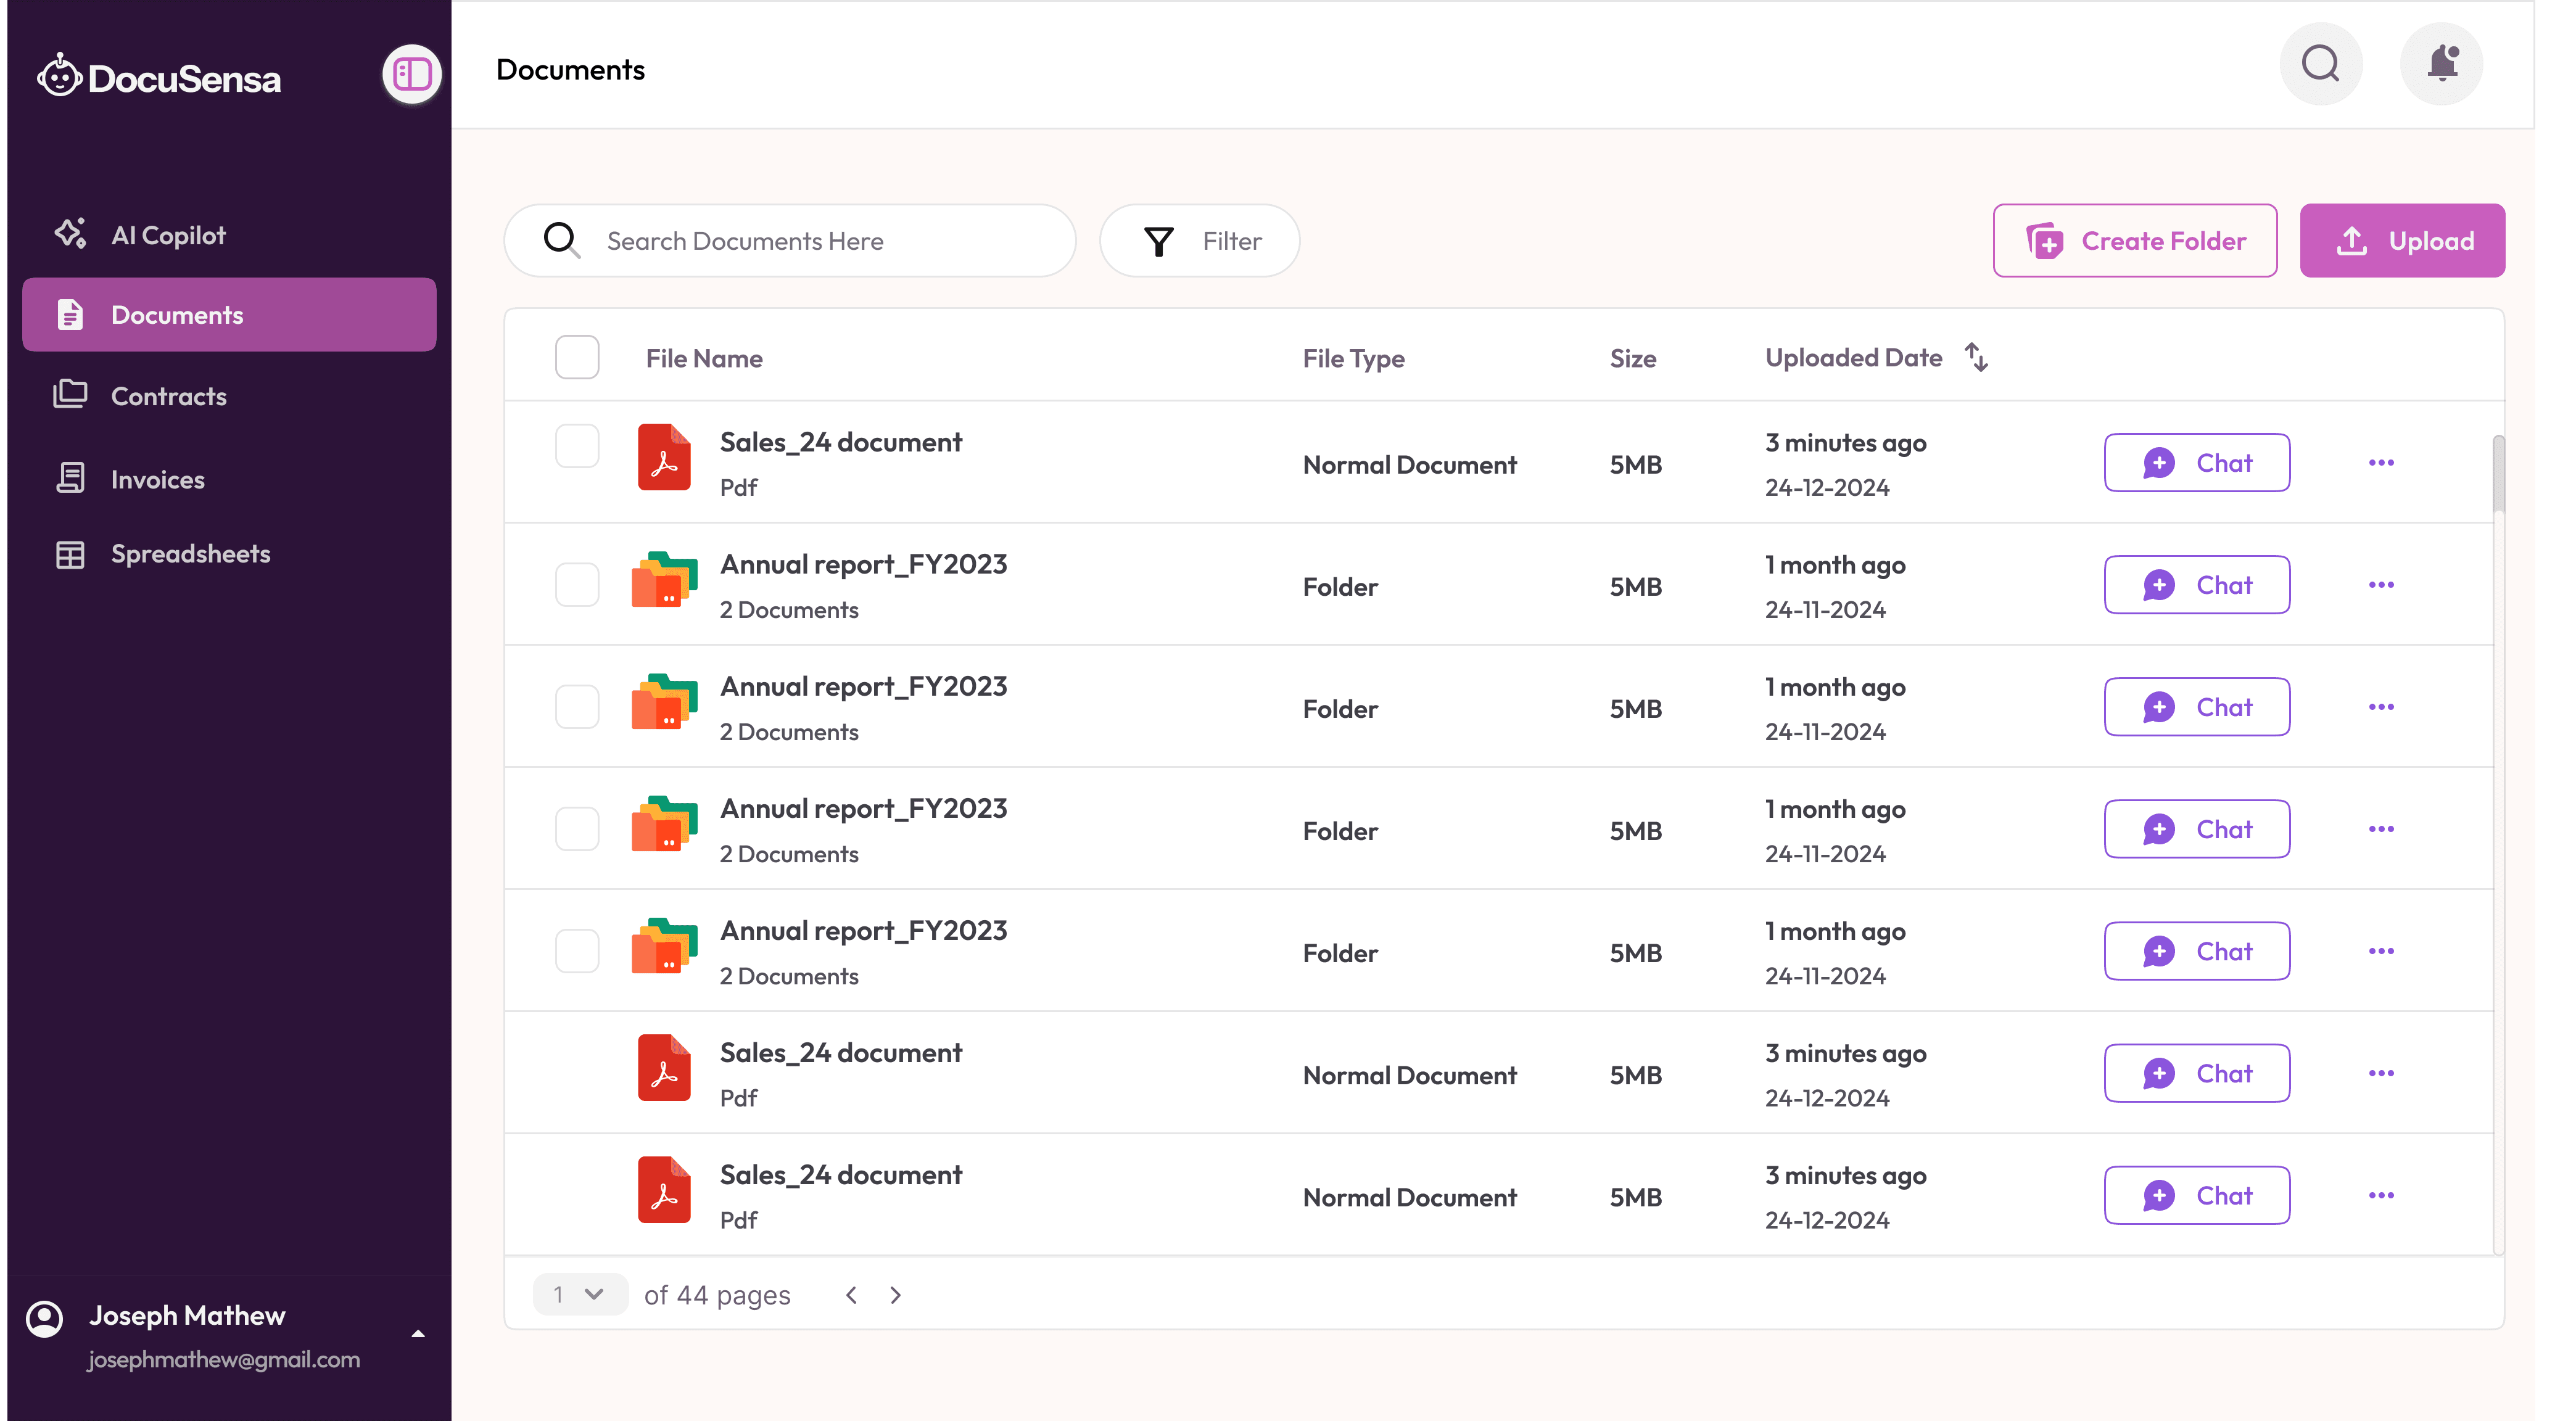Click the PDF icon of first Sales_24 document
This screenshot has height=1421, width=2576.
664,458
